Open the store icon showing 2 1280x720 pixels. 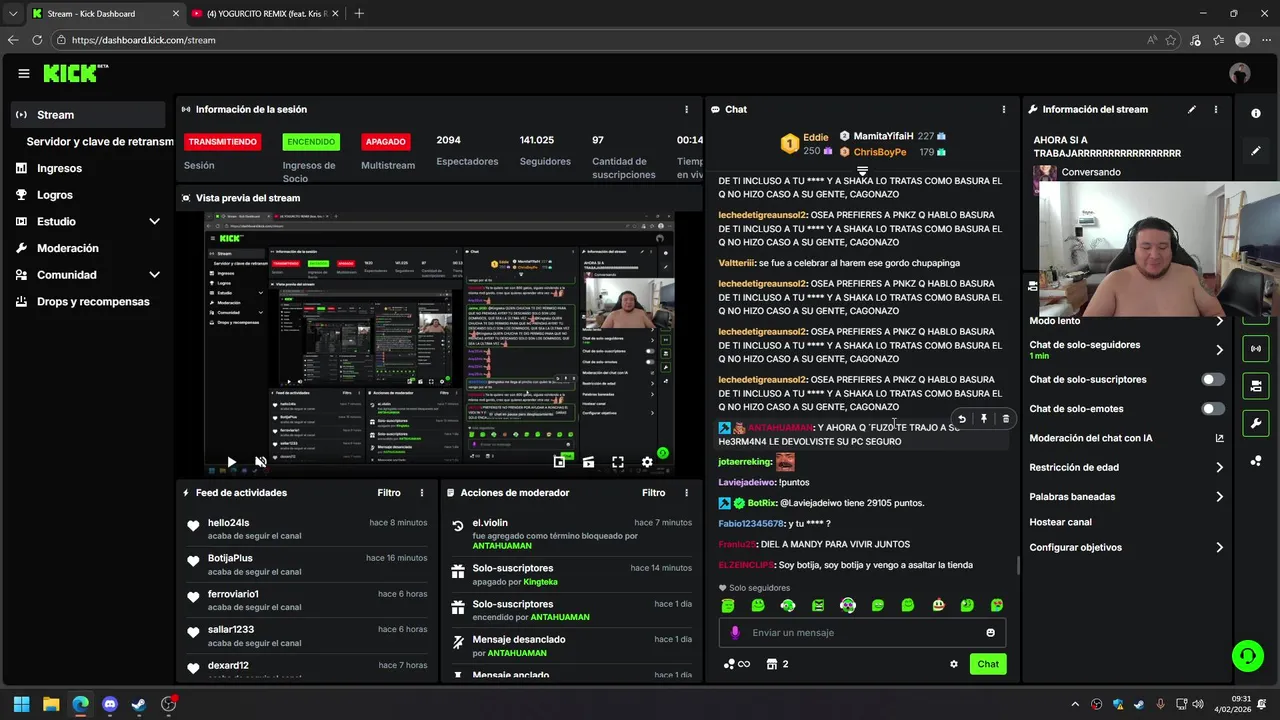coord(777,664)
